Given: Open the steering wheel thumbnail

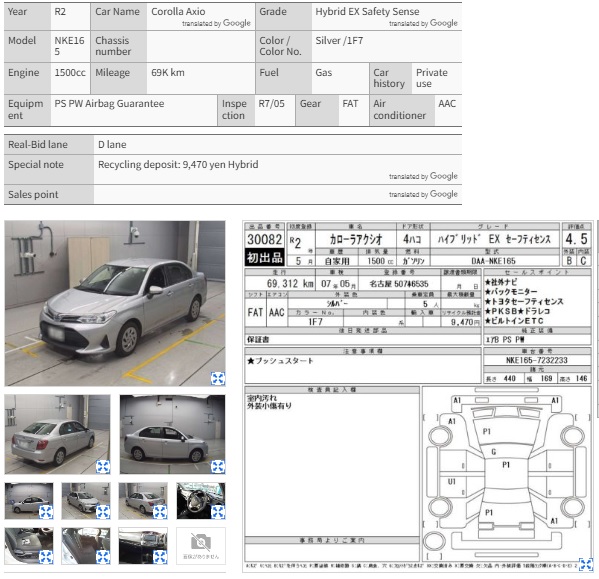Looking at the screenshot, I should (x=201, y=501).
